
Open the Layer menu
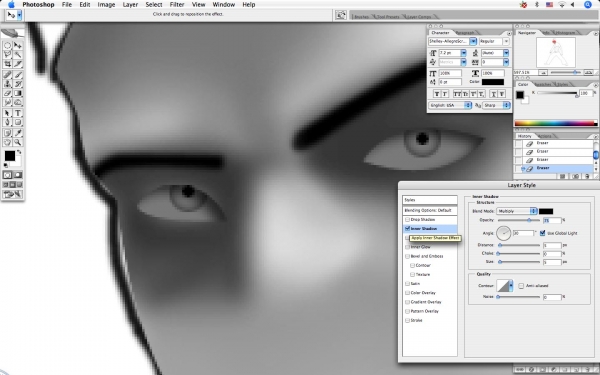(130, 5)
